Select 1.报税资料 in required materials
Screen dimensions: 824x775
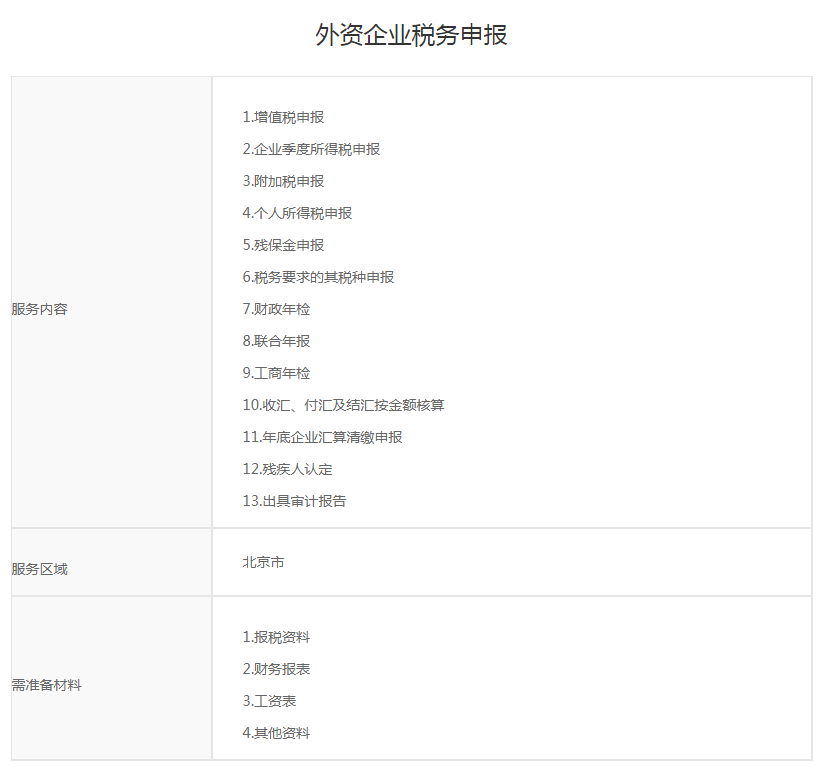pyautogui.click(x=276, y=637)
